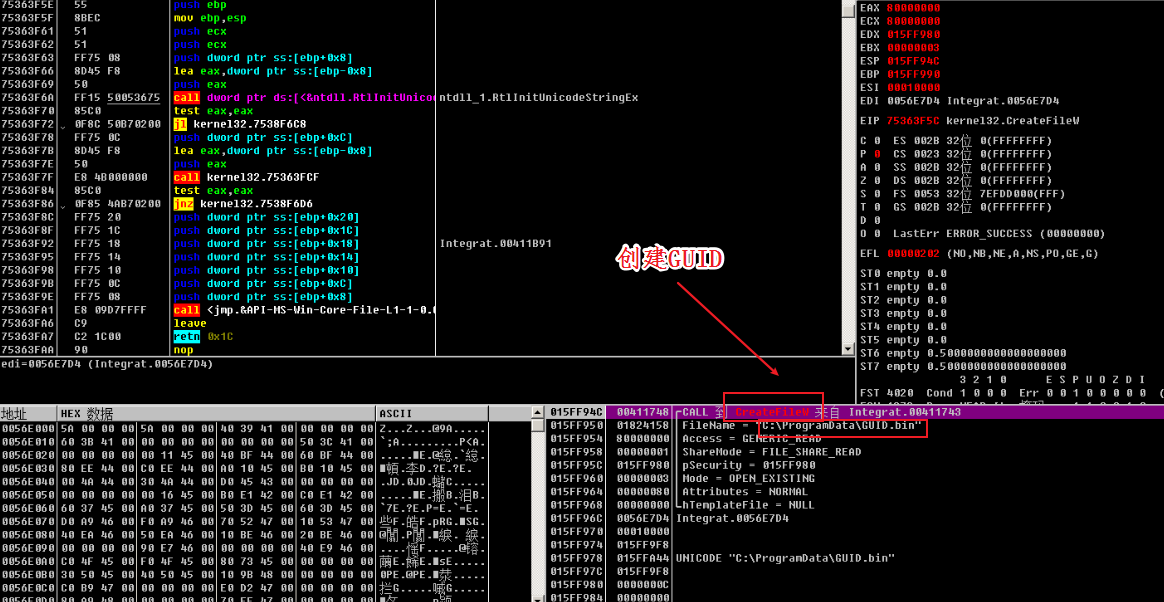Click the hex bytes 'E8 4B000000'
This screenshot has height=602, width=1164.
tap(111, 177)
